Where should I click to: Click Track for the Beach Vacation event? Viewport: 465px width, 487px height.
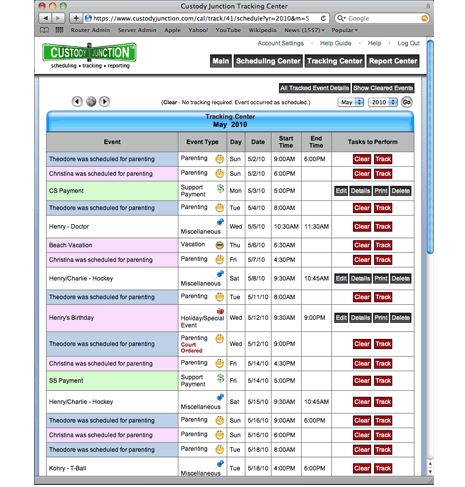click(383, 245)
